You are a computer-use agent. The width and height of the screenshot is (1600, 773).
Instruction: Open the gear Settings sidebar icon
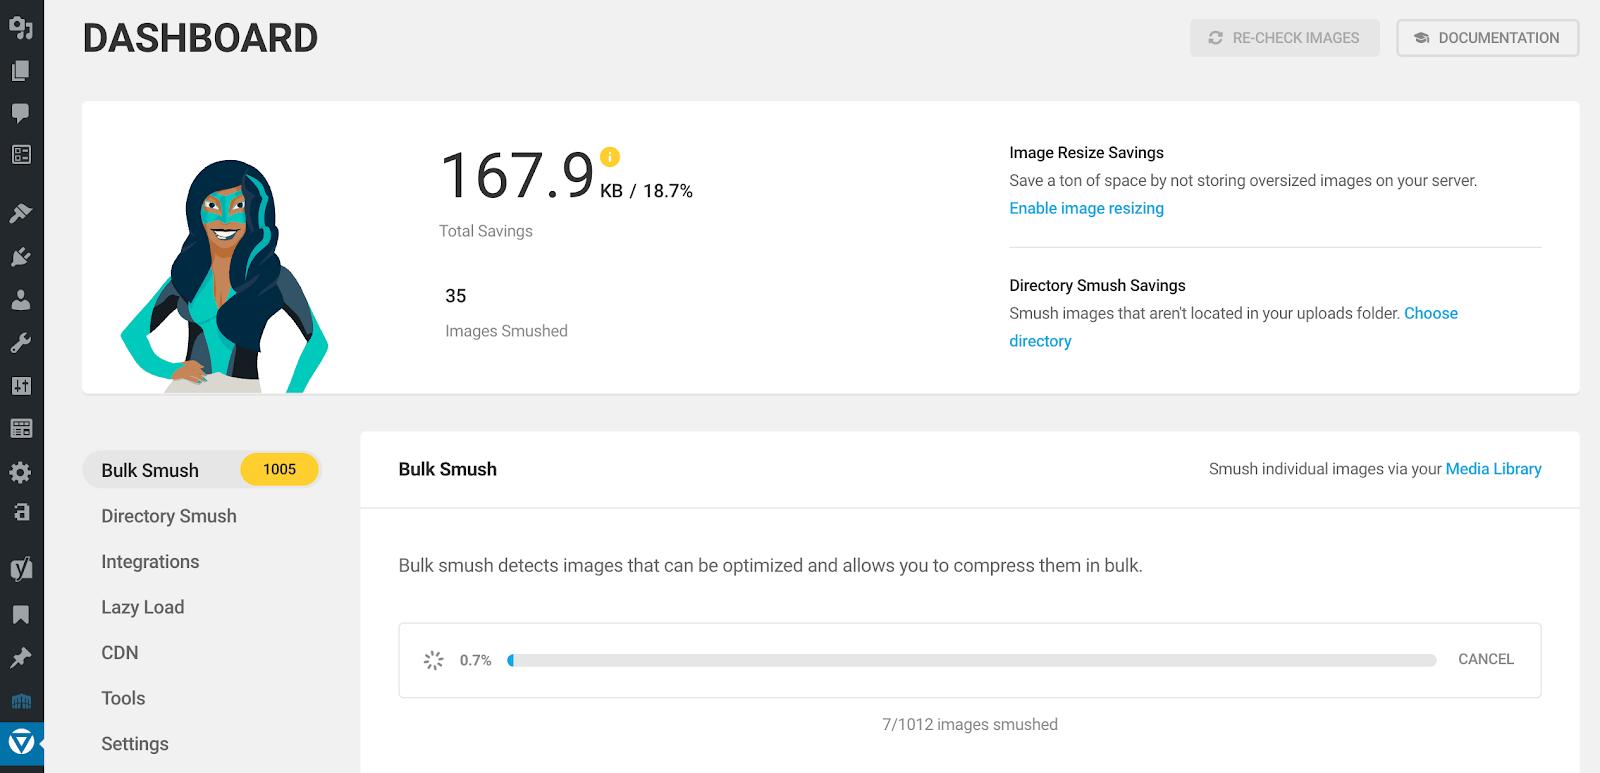tap(20, 472)
